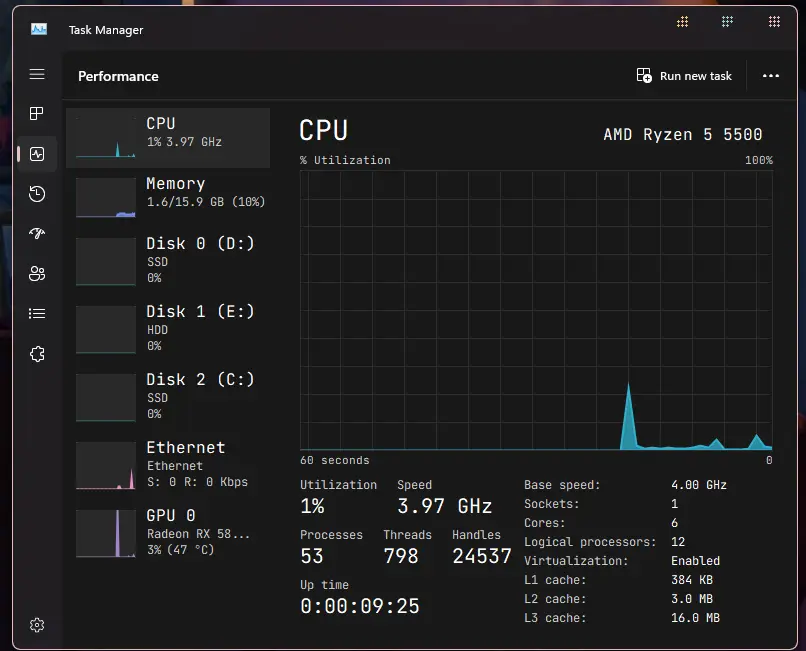Click the processes count 53

(312, 556)
